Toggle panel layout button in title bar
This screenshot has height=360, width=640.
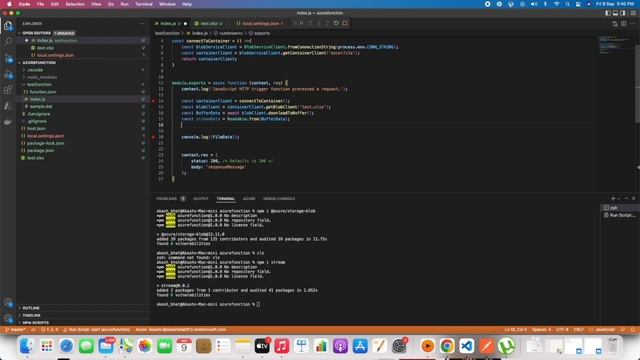point(615,13)
